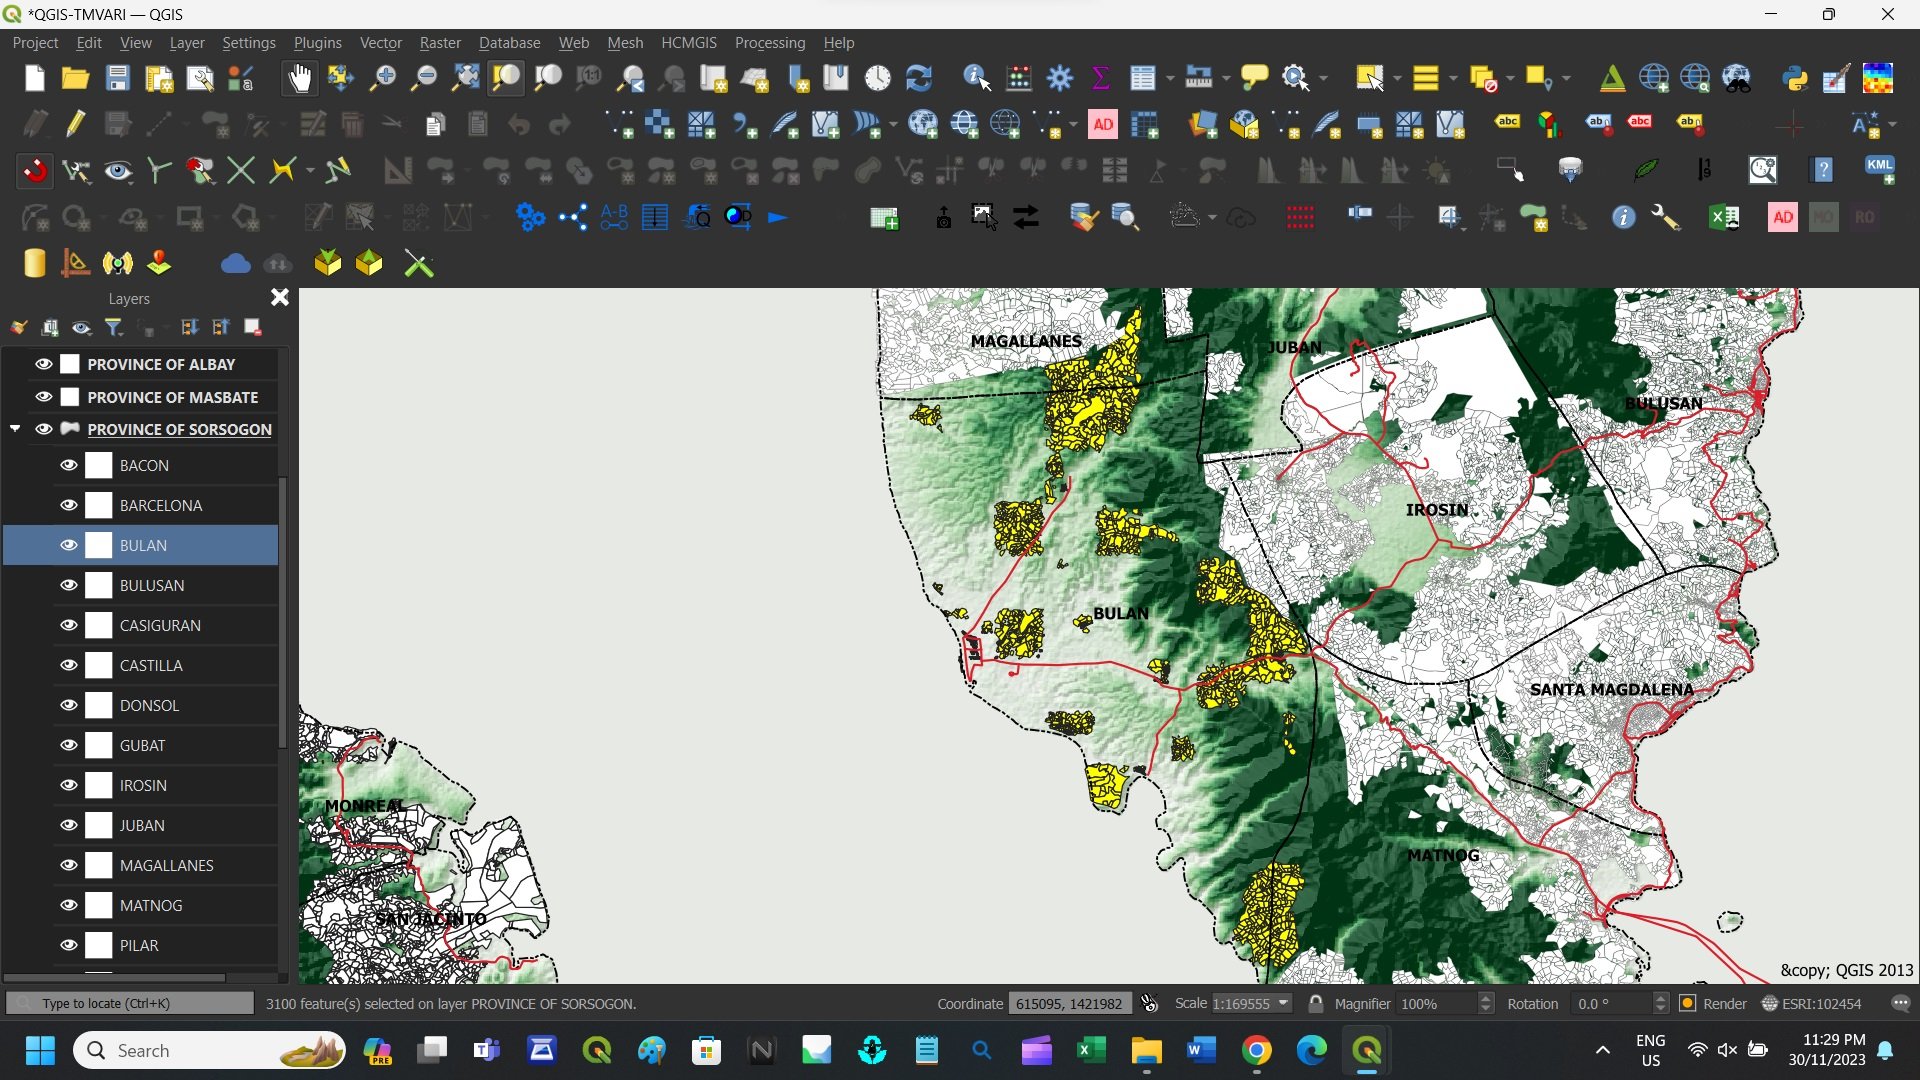Viewport: 1920px width, 1080px height.
Task: Toggle visibility of PROVINCE OF ALBAY layer
Action: click(x=44, y=364)
